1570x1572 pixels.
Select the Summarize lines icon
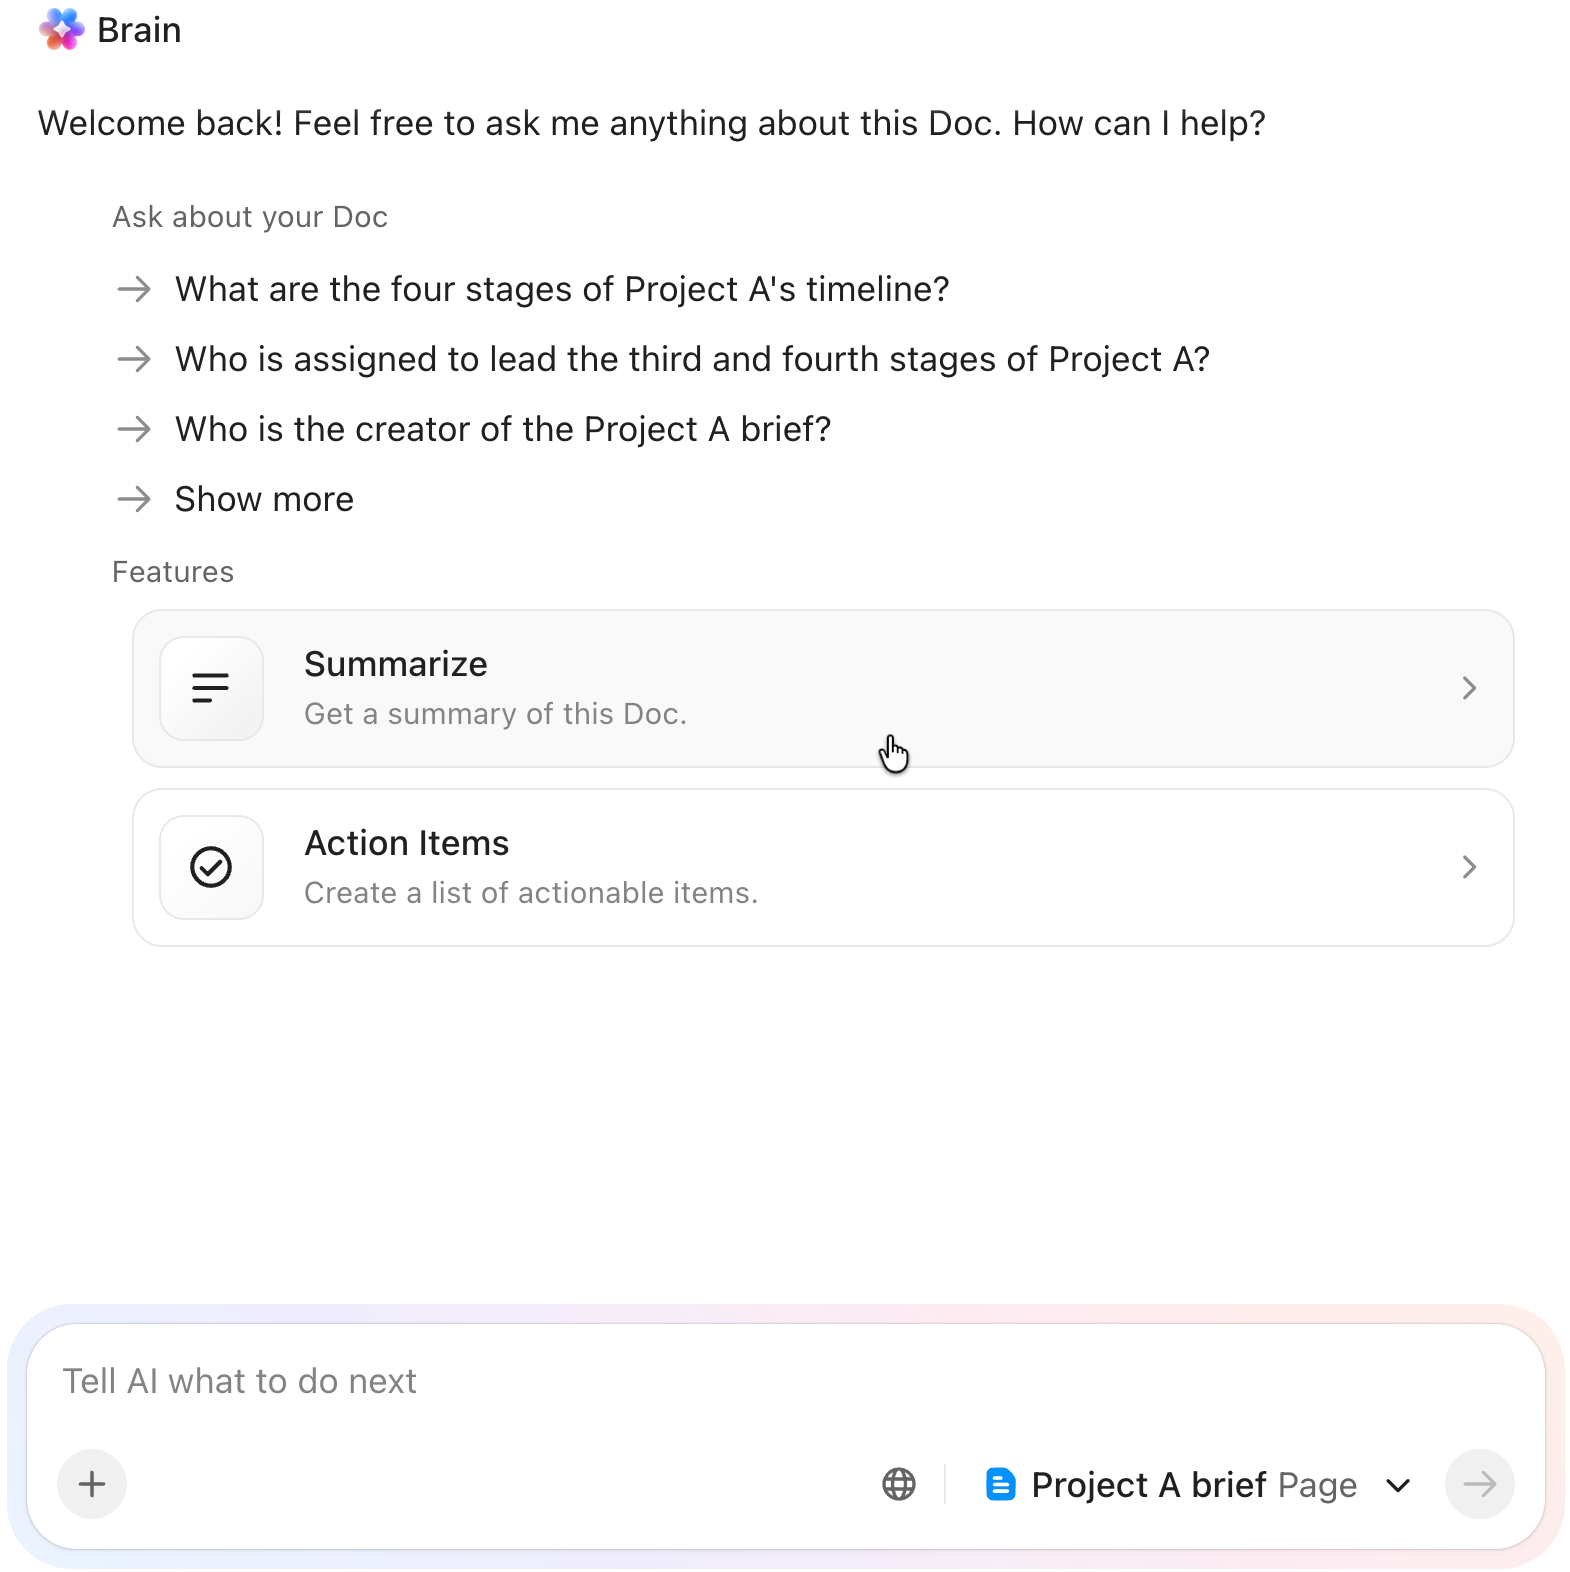click(211, 688)
